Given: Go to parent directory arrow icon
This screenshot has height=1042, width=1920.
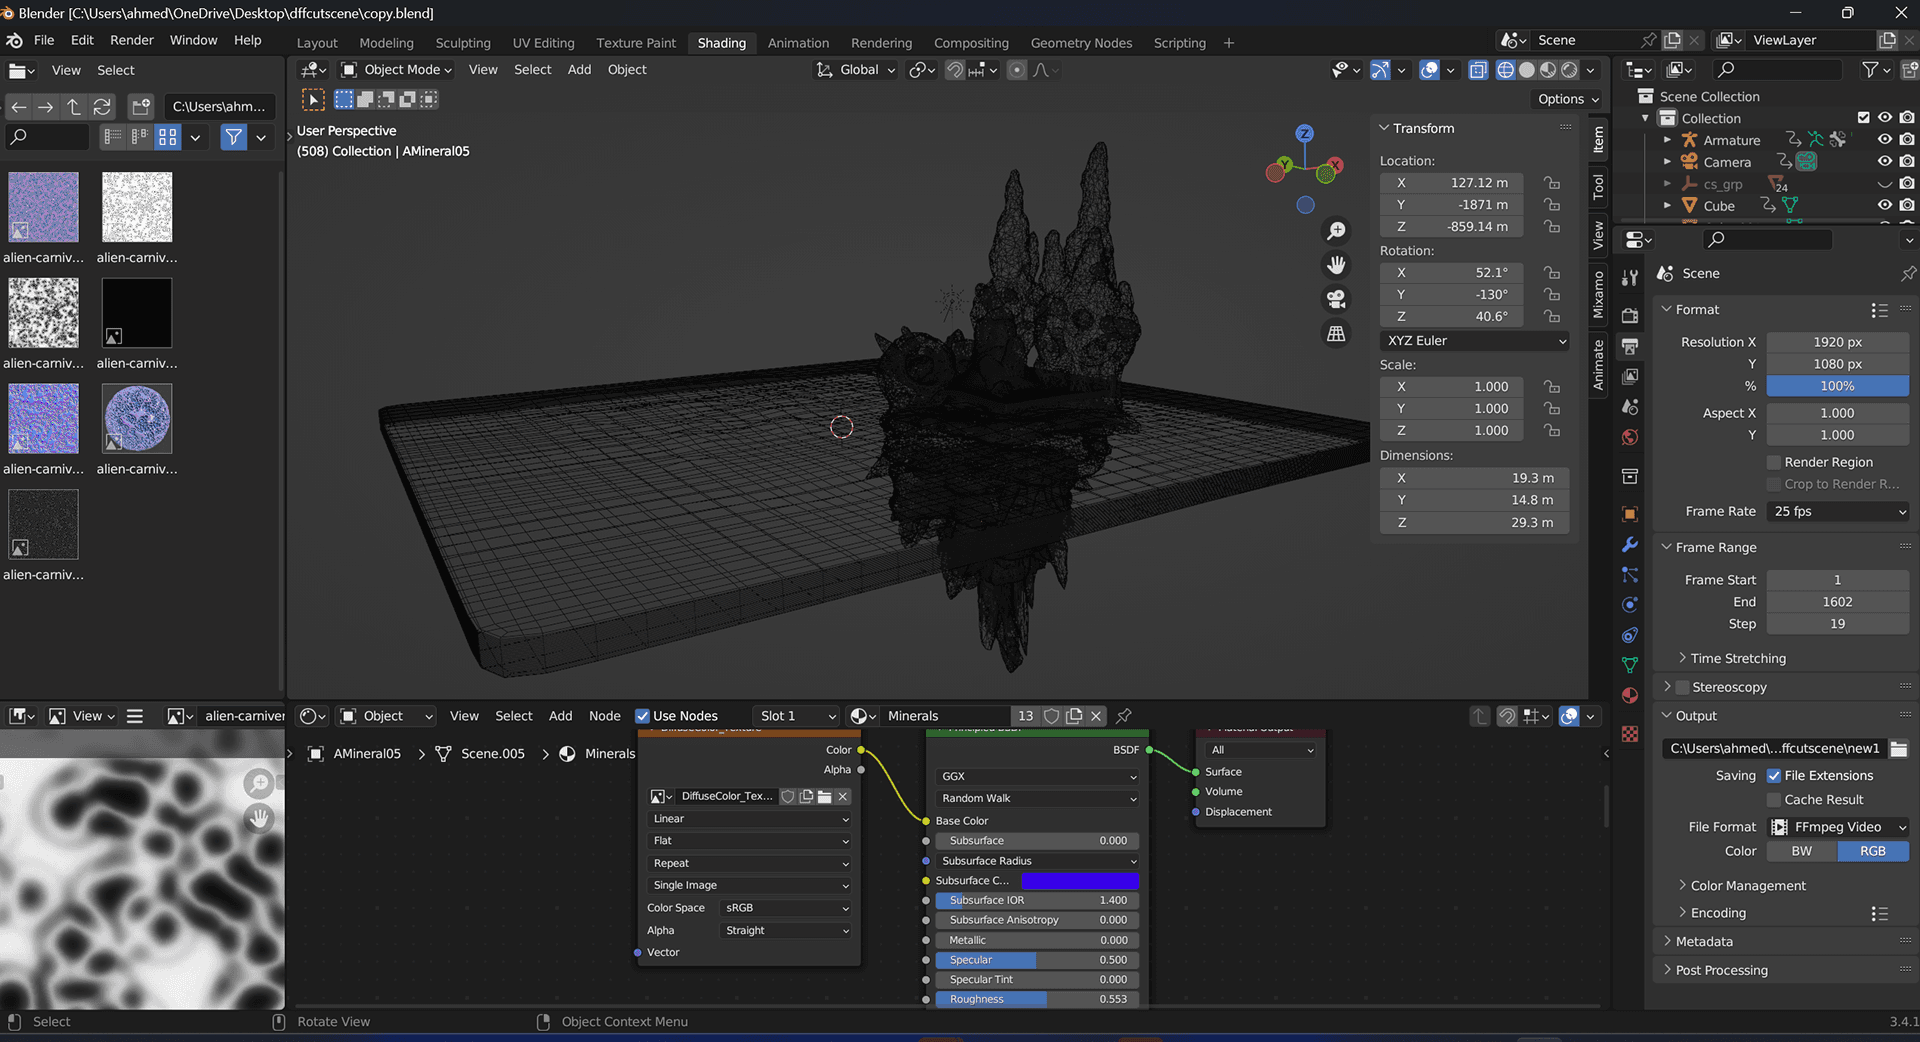Looking at the screenshot, I should click(74, 106).
